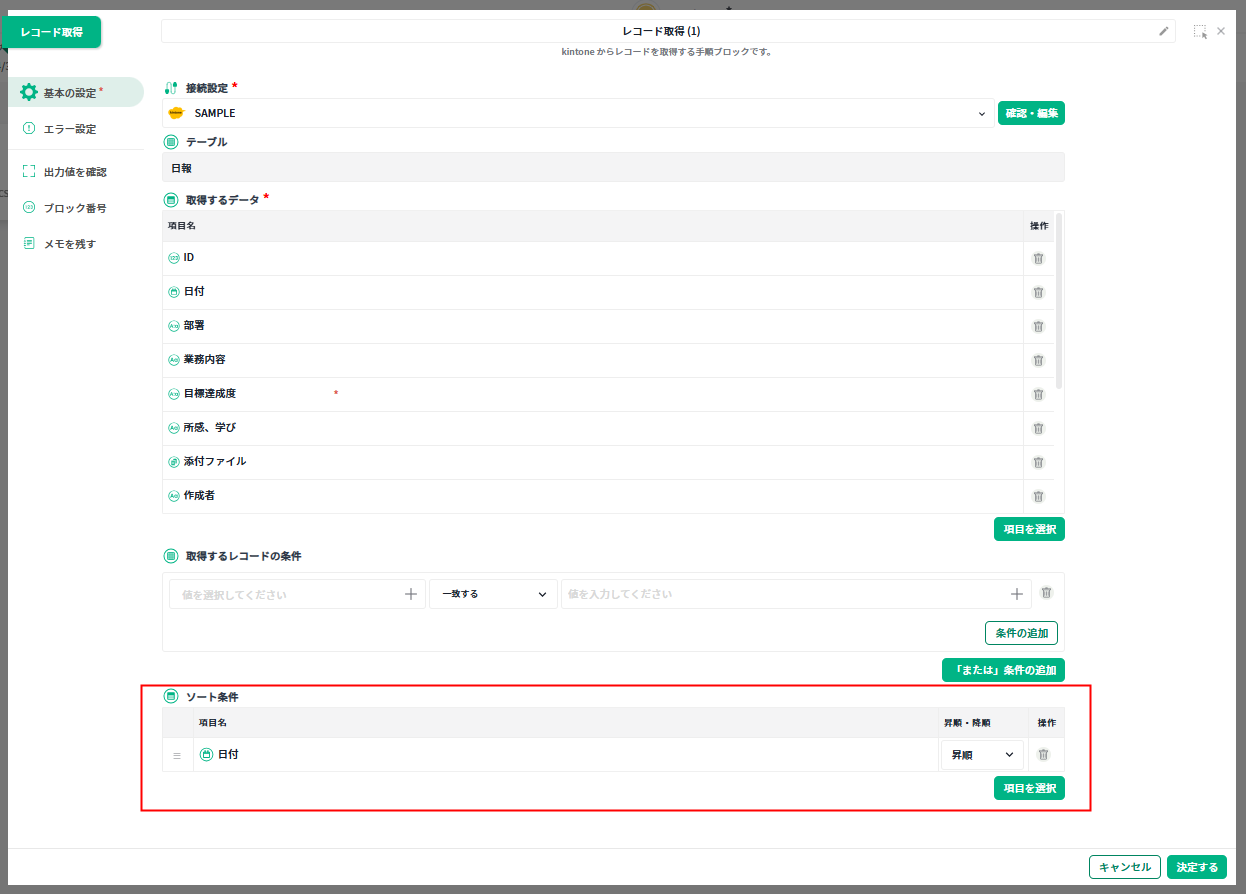Expand the 一致する operator dropdown
This screenshot has height=894, width=1246.
click(x=493, y=594)
